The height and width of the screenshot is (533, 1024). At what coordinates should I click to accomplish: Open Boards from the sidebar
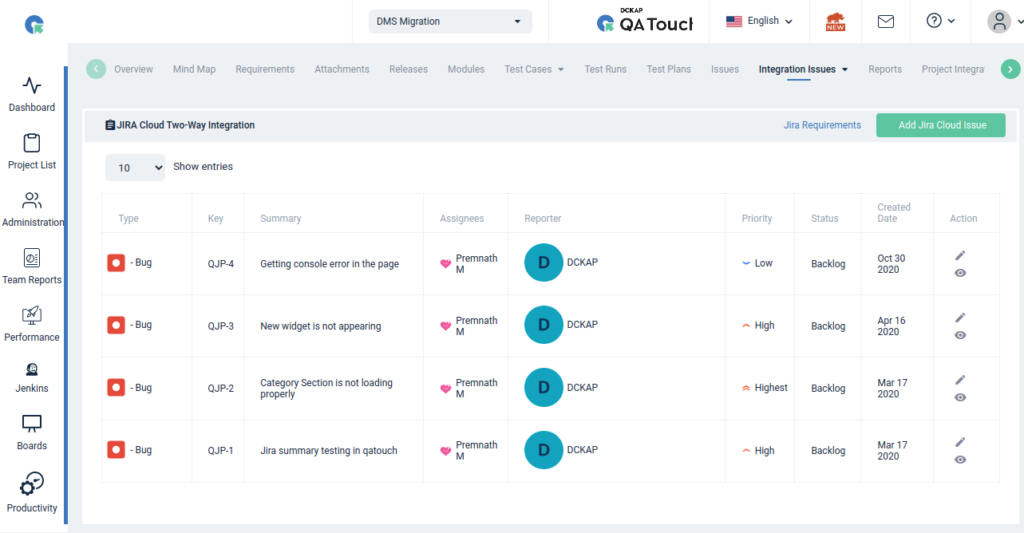click(32, 425)
